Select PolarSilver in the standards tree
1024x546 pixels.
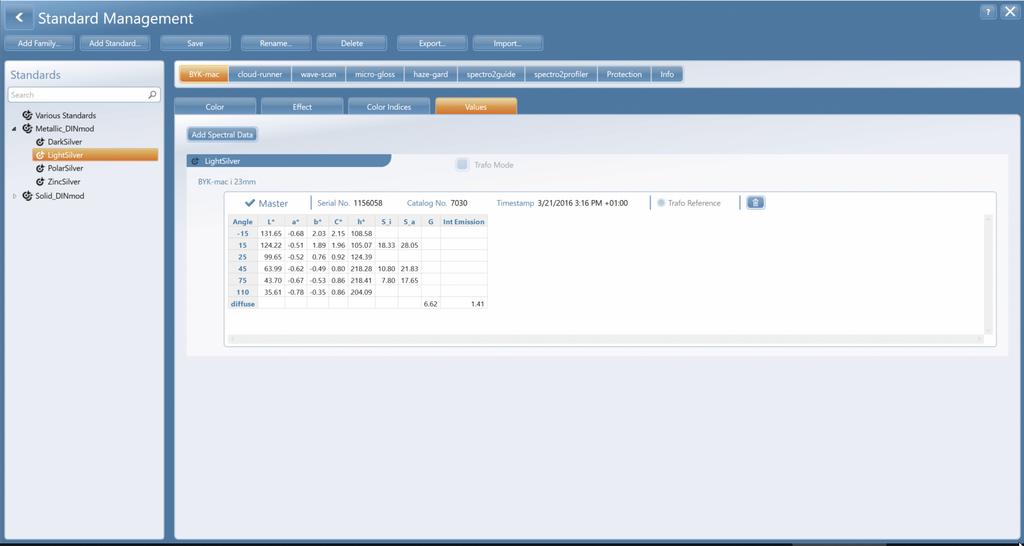65,169
